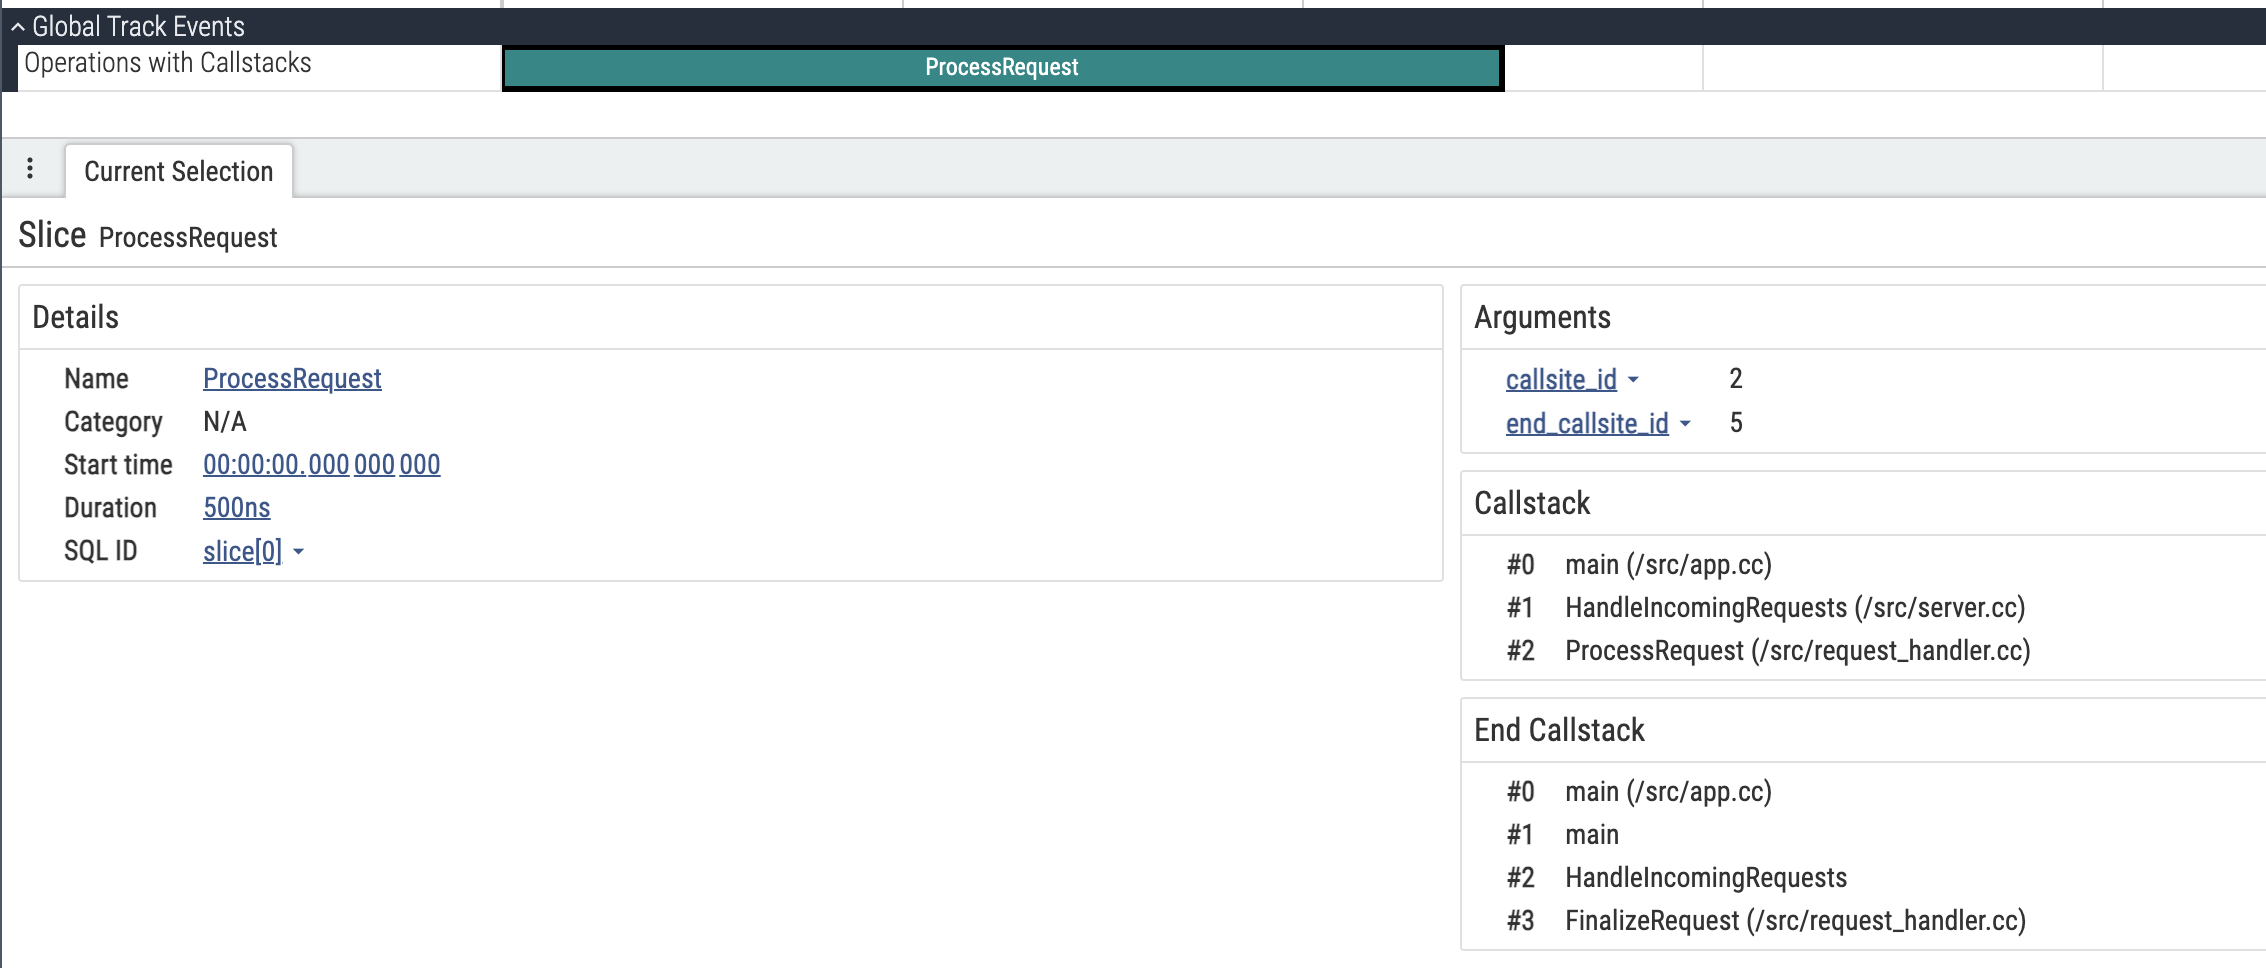Click the Operations with Callstacks track name
The height and width of the screenshot is (968, 2266).
(x=167, y=63)
